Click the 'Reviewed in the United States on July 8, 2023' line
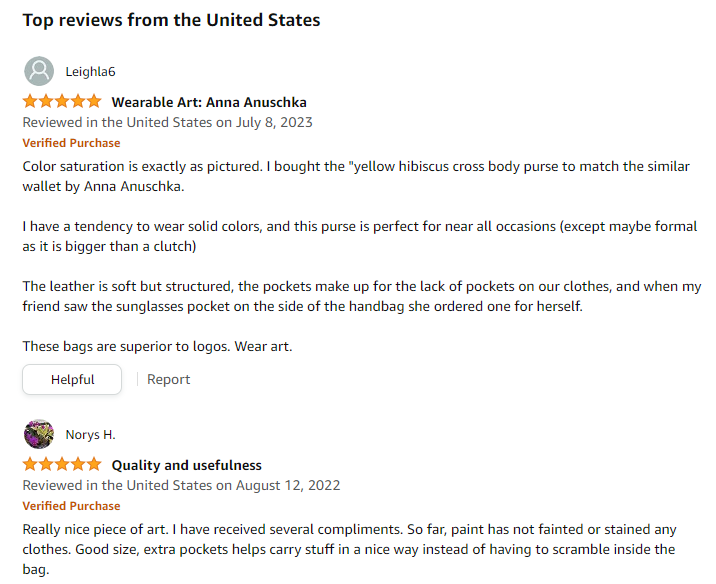The width and height of the screenshot is (716, 584). (x=168, y=122)
